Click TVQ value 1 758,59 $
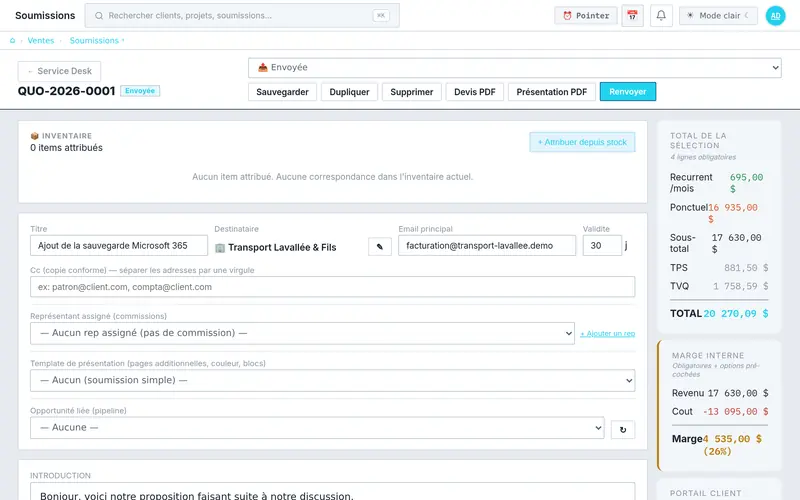Viewport: 800px width, 500px height. click(x=741, y=286)
